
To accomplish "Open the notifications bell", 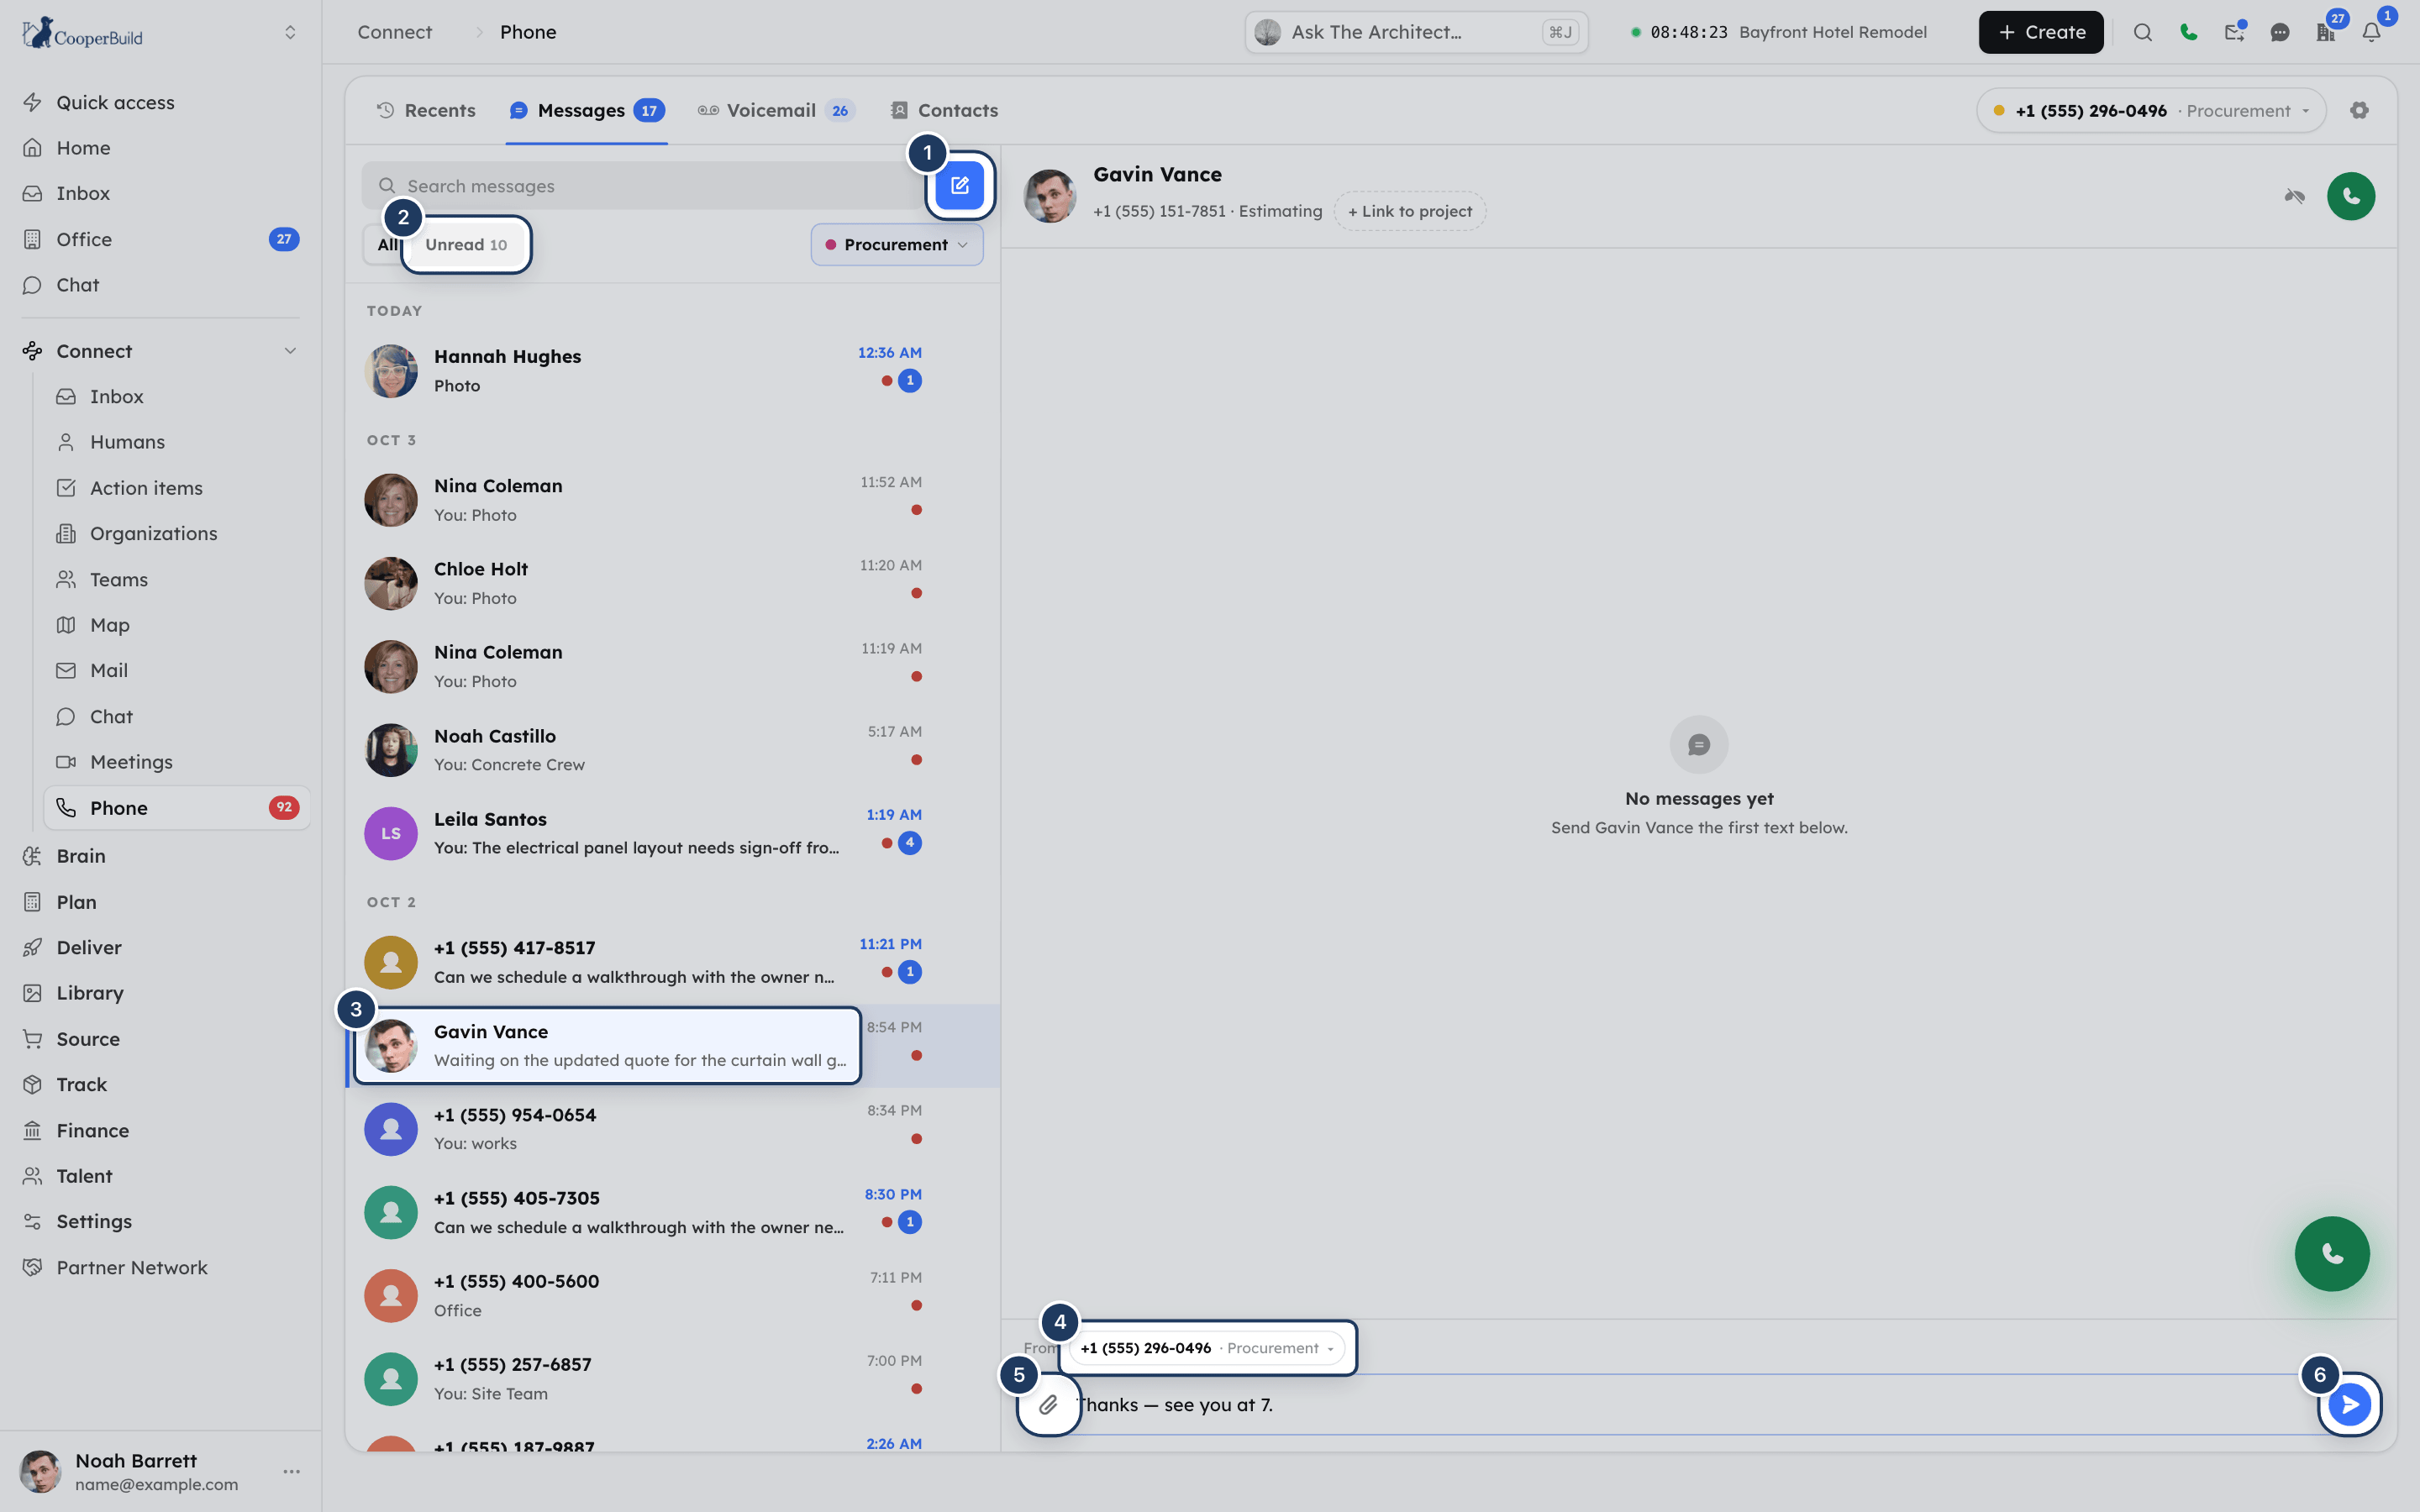I will (2371, 32).
